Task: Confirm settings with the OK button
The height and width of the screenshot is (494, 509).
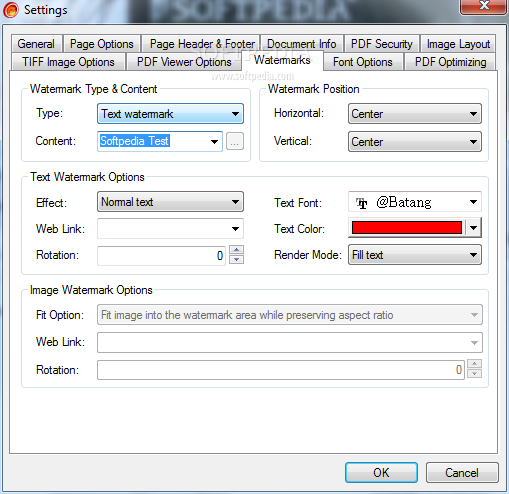Action: 381,473
